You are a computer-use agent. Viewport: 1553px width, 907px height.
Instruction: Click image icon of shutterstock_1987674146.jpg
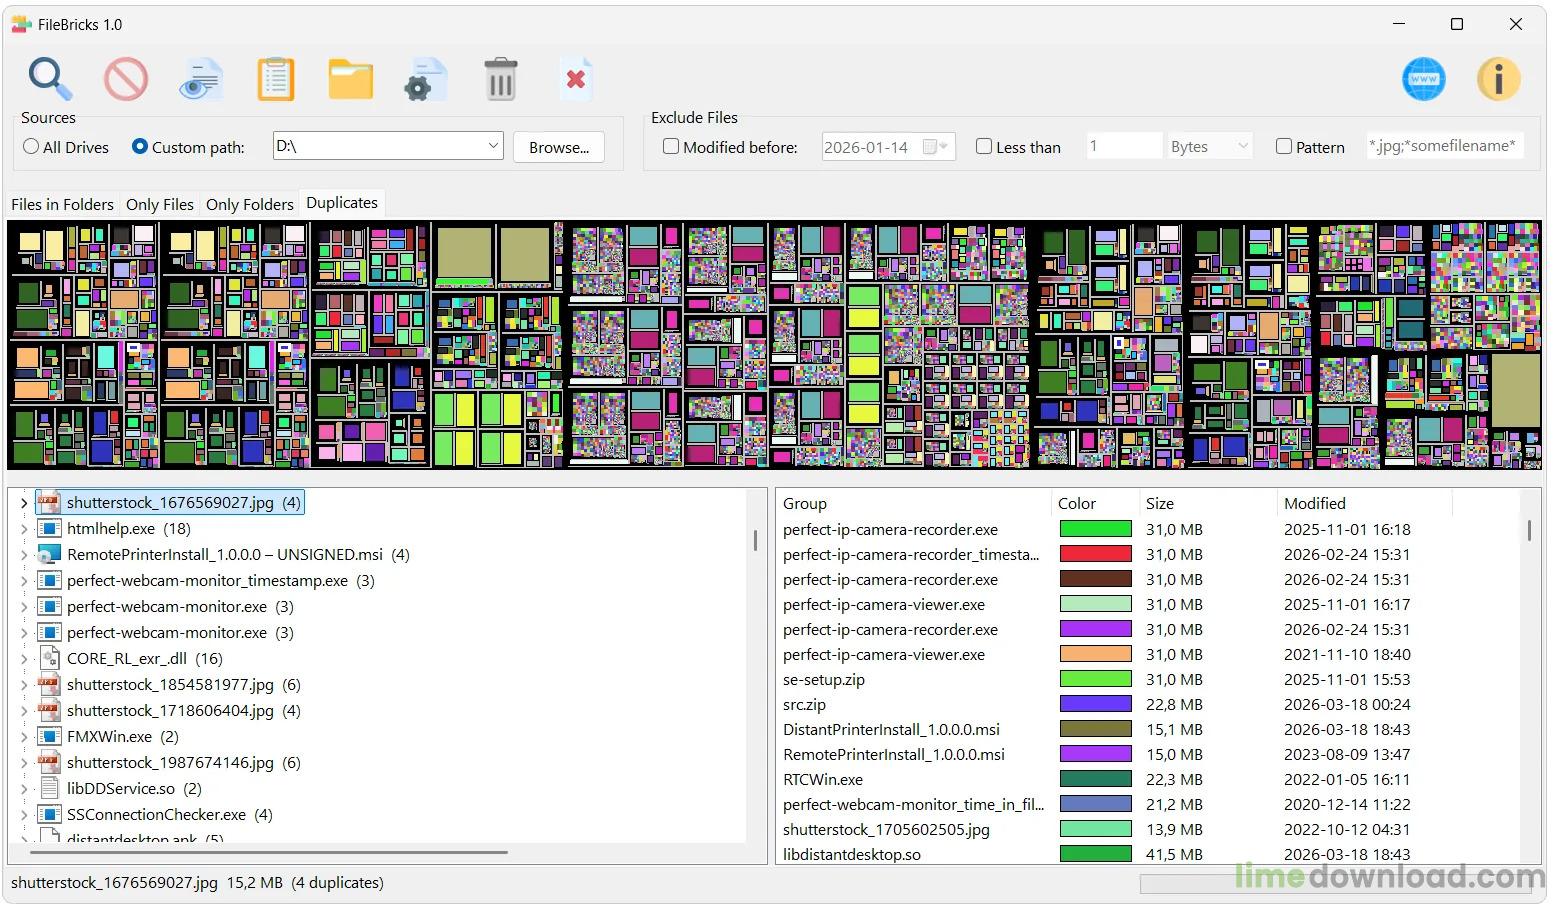(x=49, y=762)
